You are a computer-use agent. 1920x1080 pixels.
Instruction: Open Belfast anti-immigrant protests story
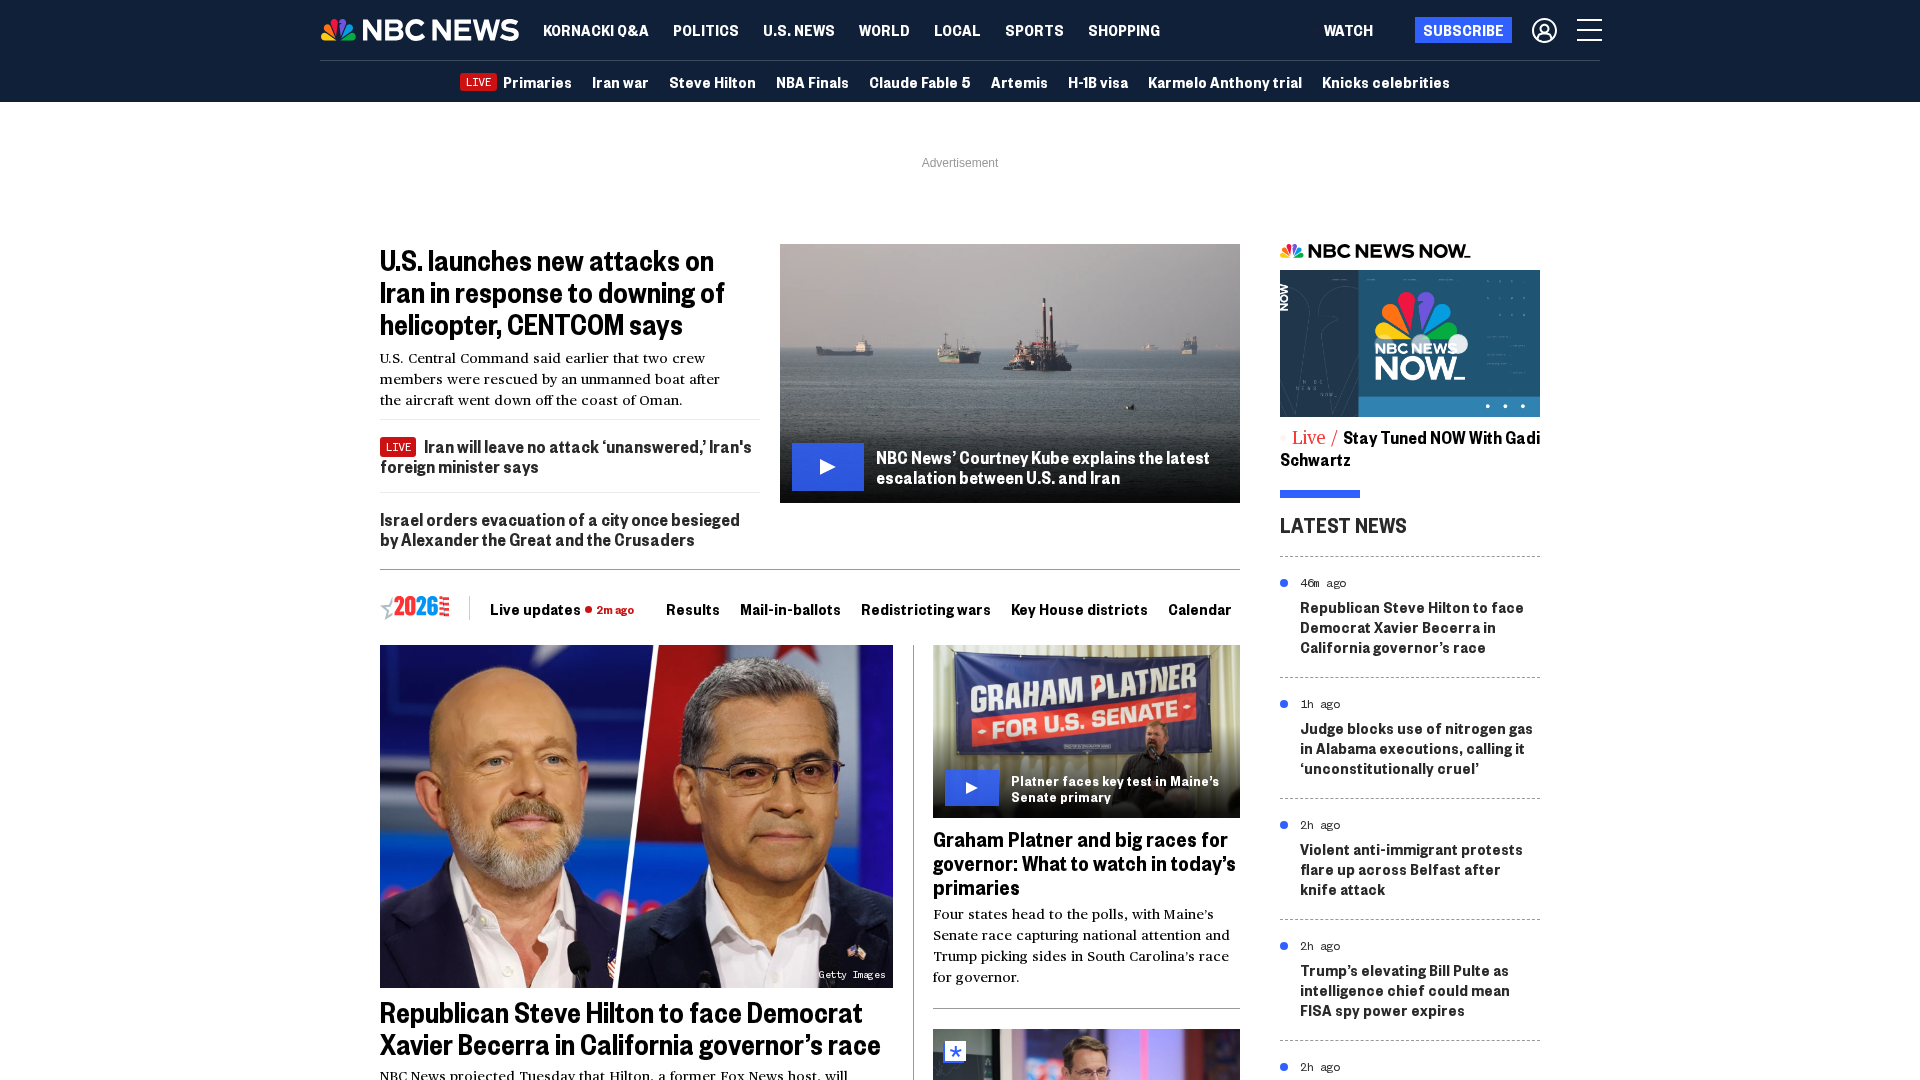(x=1411, y=870)
